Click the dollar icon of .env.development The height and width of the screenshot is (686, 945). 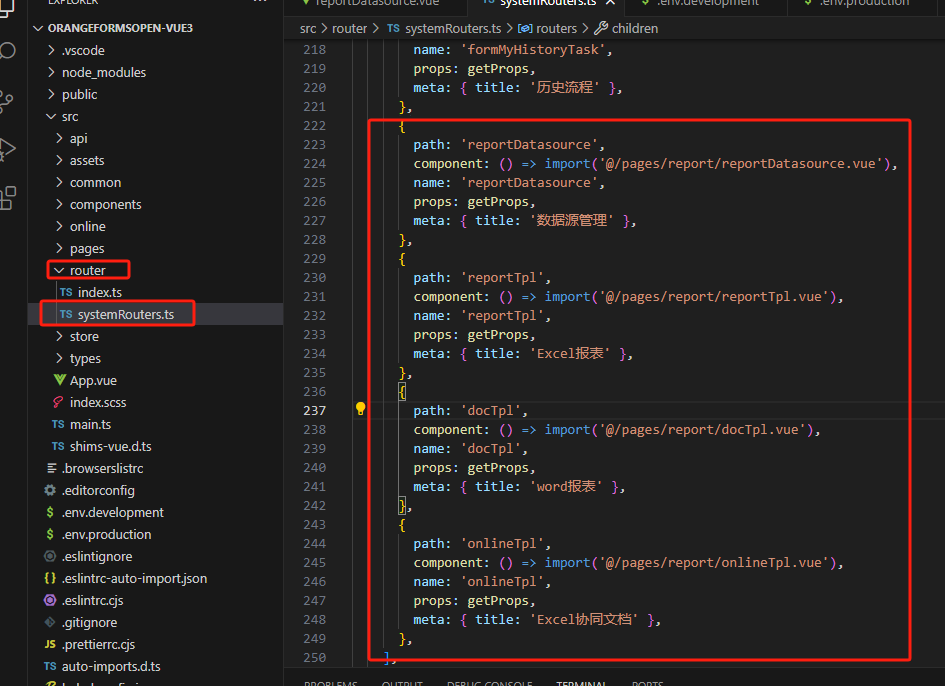click(50, 512)
